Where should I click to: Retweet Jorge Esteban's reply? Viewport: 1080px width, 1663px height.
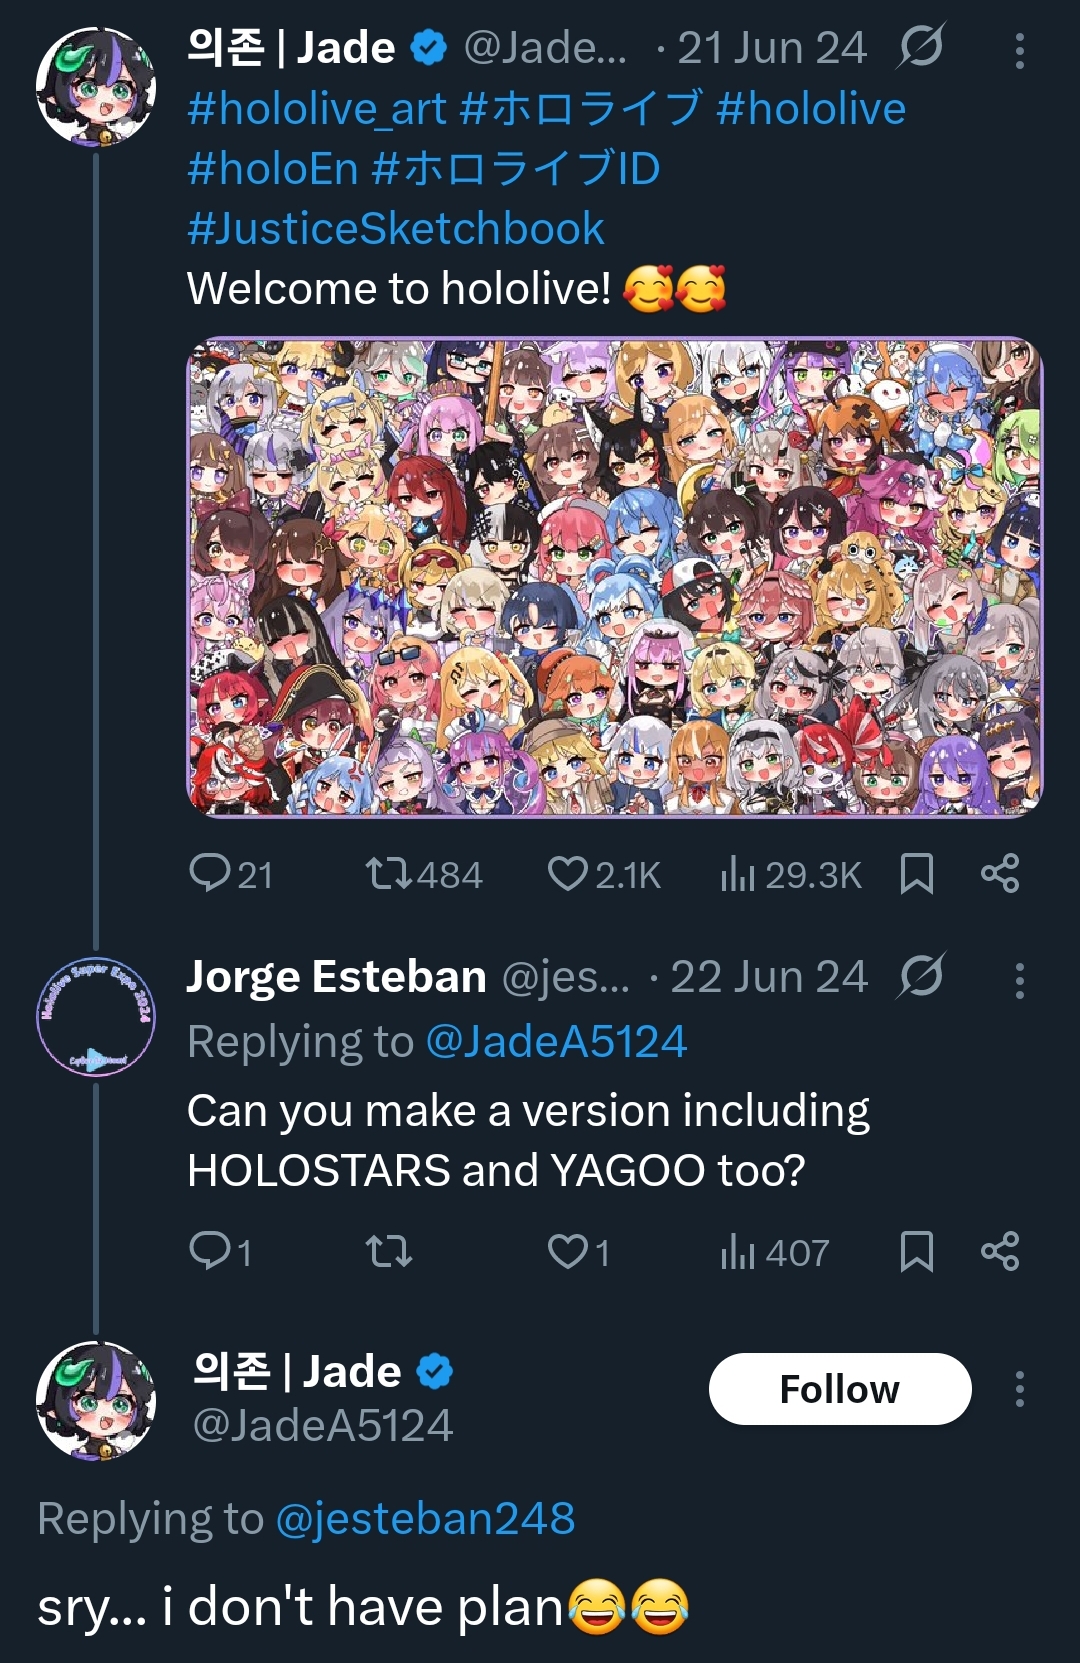coord(388,1250)
